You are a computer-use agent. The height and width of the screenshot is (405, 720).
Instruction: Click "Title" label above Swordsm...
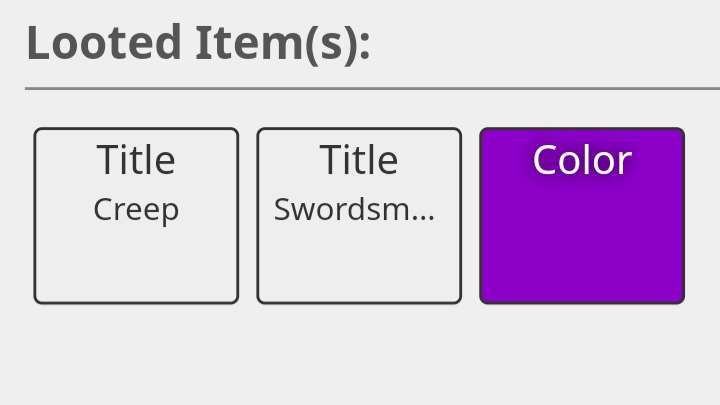pos(359,160)
